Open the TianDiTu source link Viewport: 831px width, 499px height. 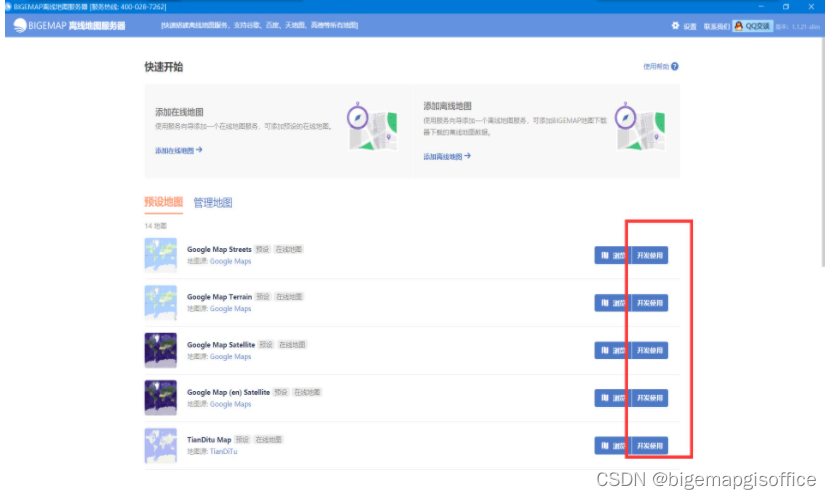click(224, 451)
